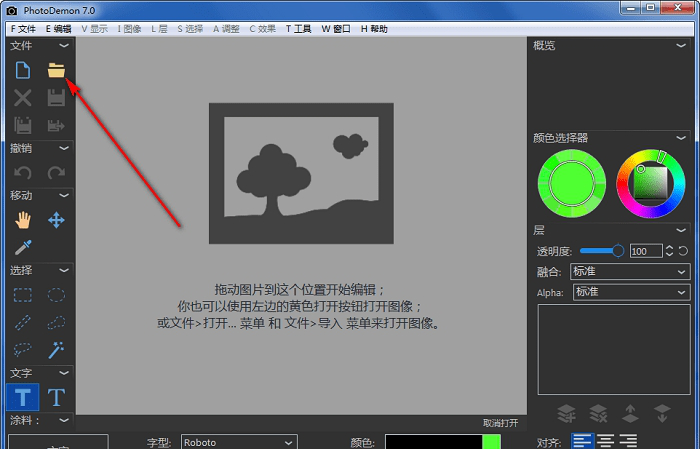Click the 透明度 opacity slider
The width and height of the screenshot is (700, 466).
click(x=601, y=250)
